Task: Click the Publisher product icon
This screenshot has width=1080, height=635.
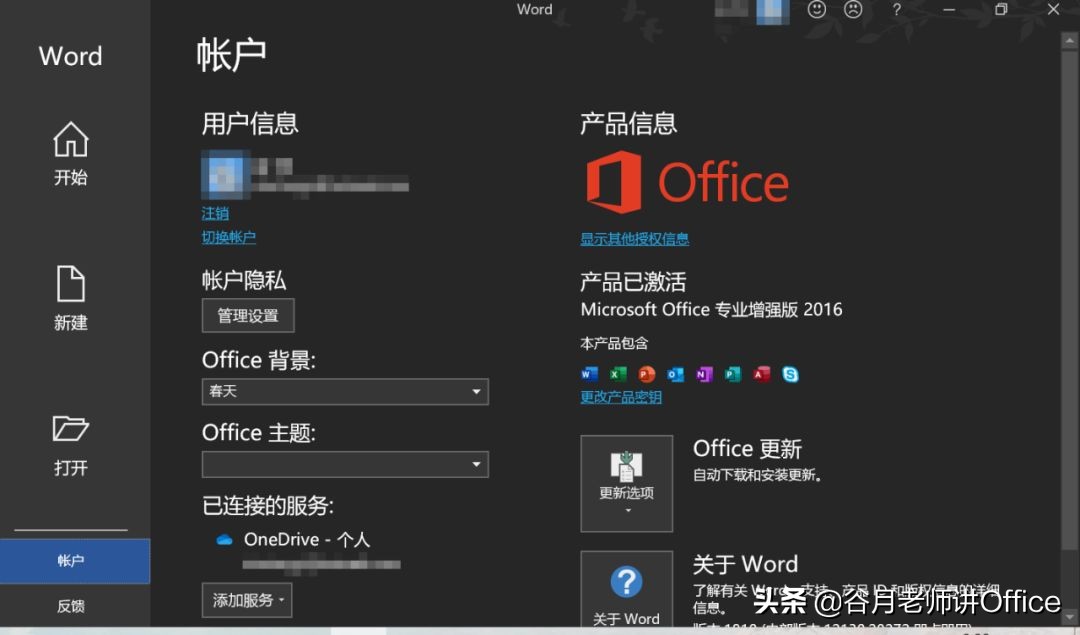Action: [733, 374]
